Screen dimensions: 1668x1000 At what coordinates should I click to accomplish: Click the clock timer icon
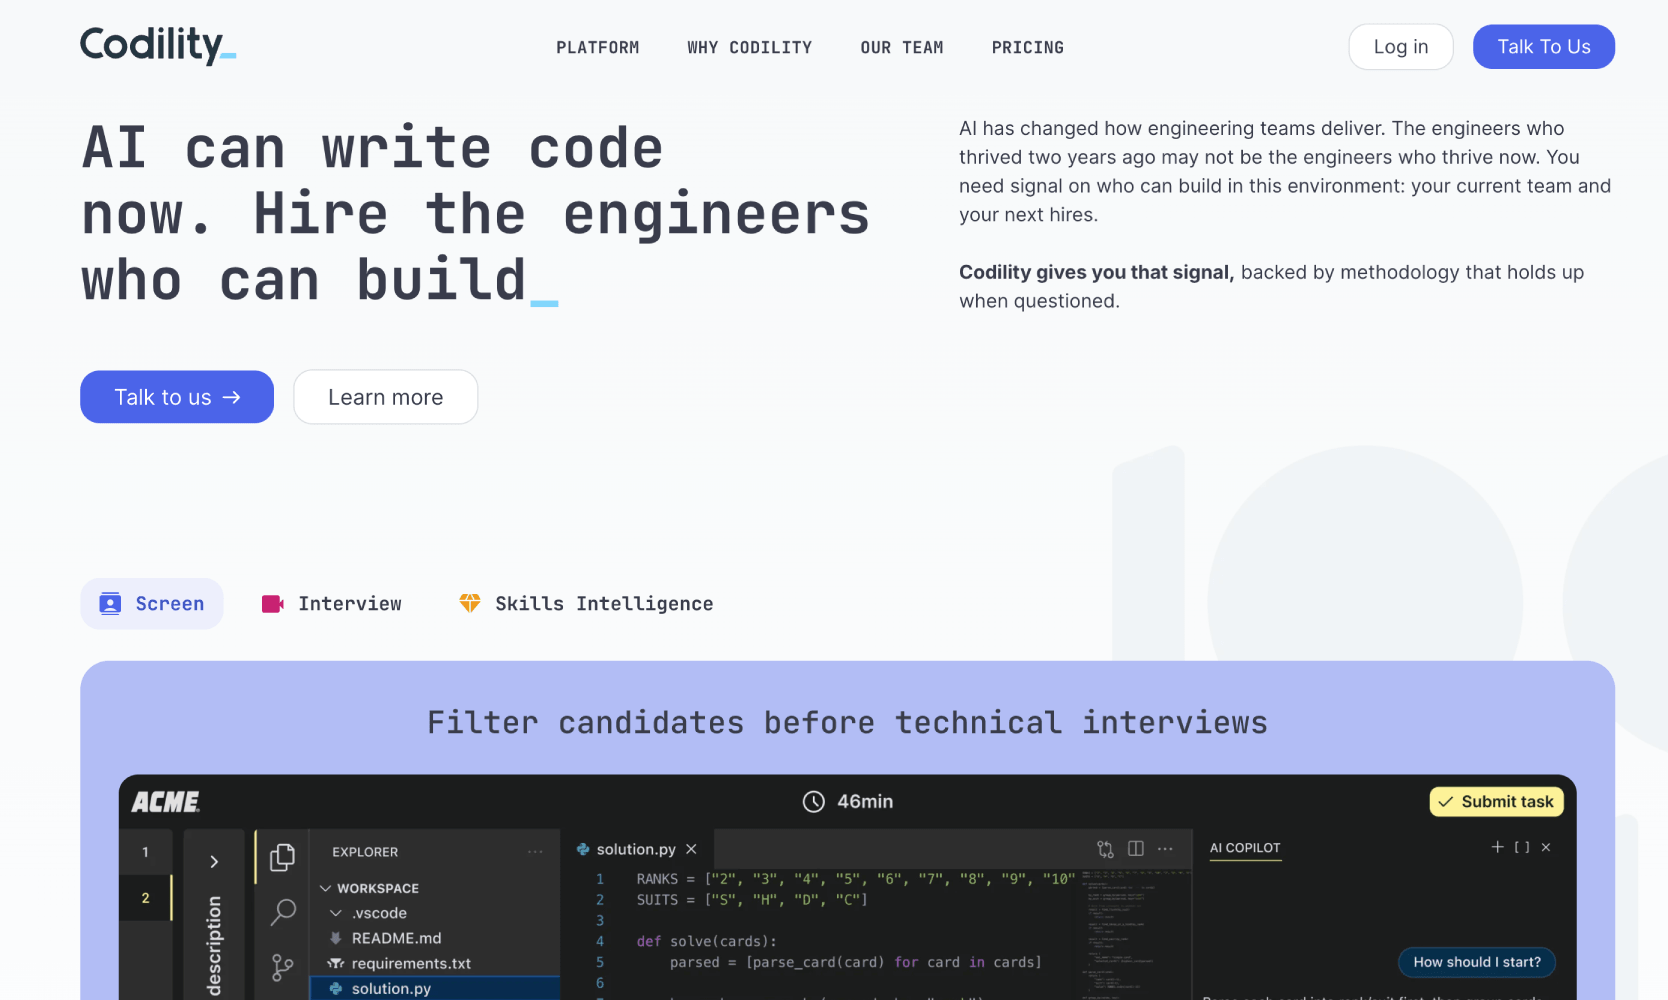click(814, 802)
